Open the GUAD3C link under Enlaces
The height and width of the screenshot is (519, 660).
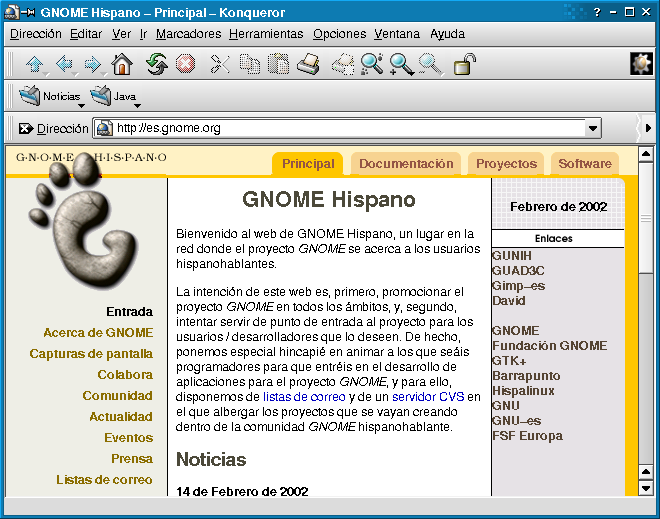click(x=518, y=271)
